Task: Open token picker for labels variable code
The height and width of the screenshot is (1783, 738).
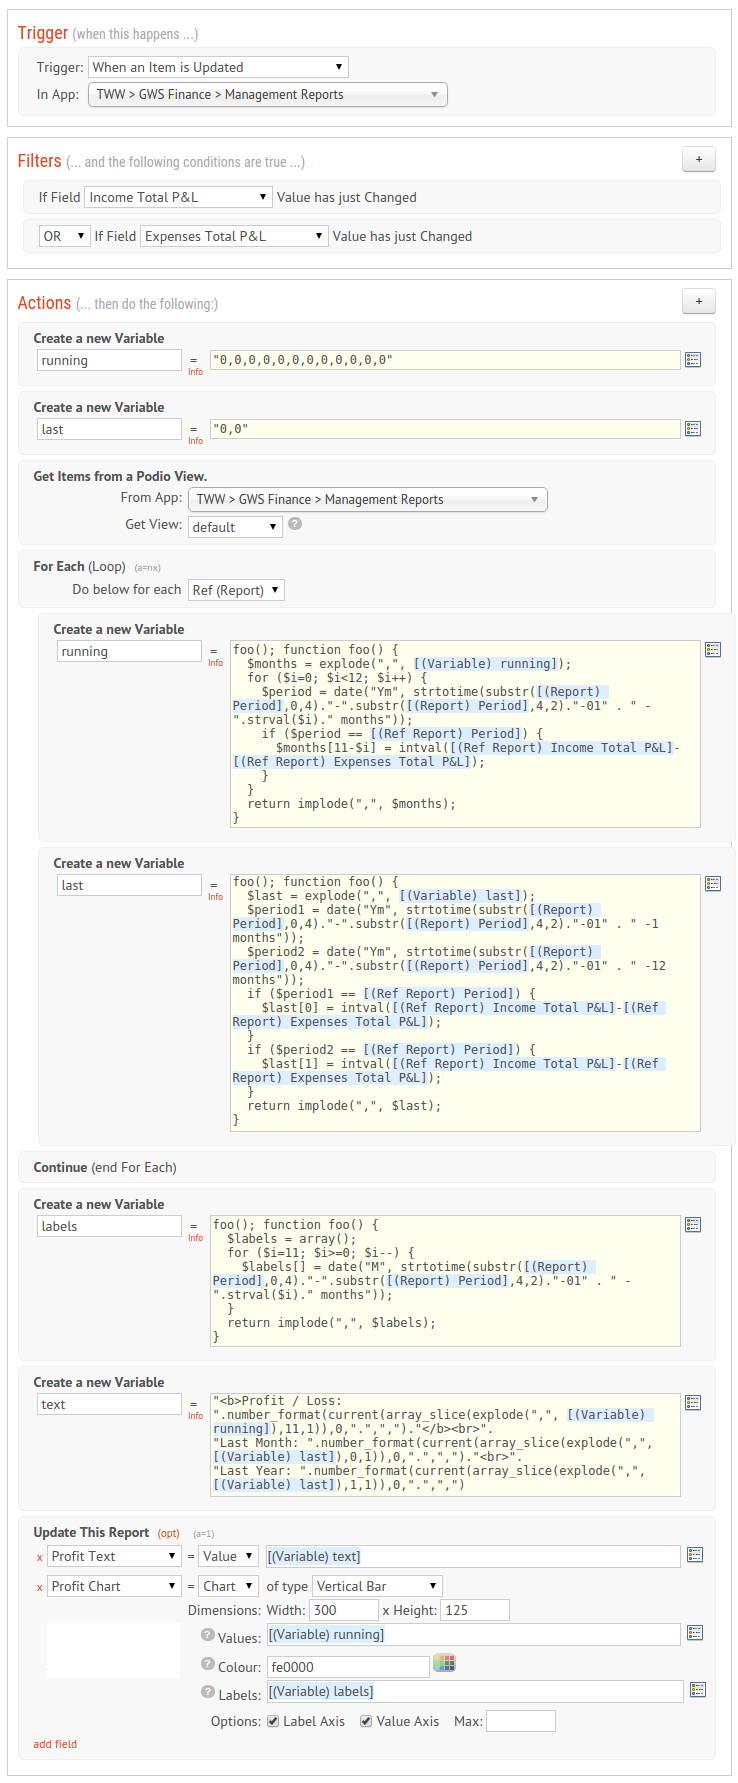Action: point(693,1225)
